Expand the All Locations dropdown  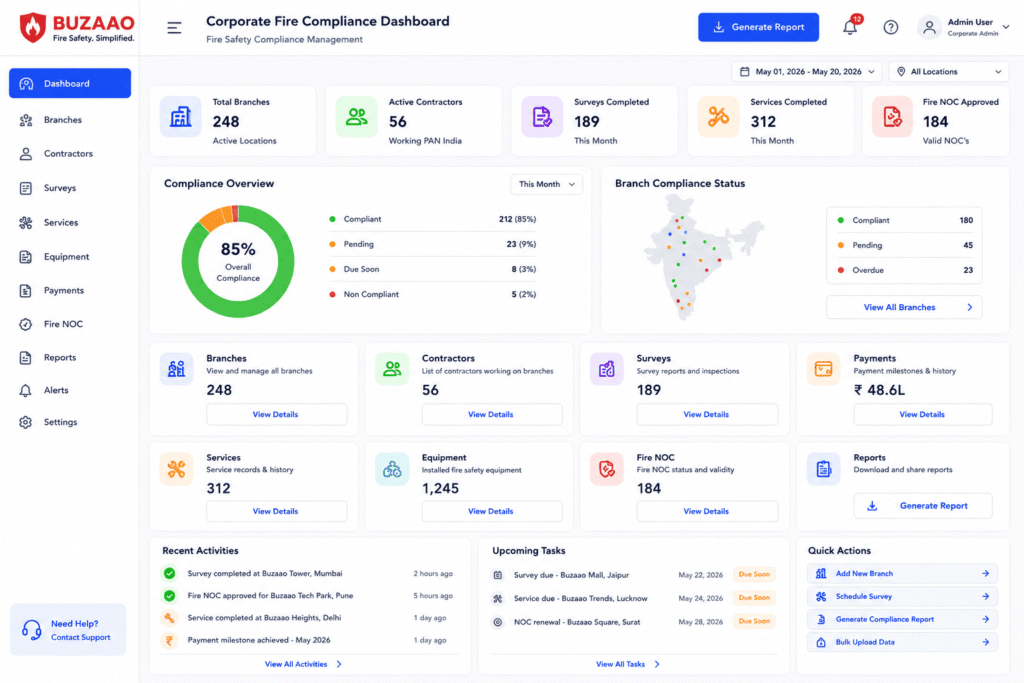pyautogui.click(x=949, y=72)
